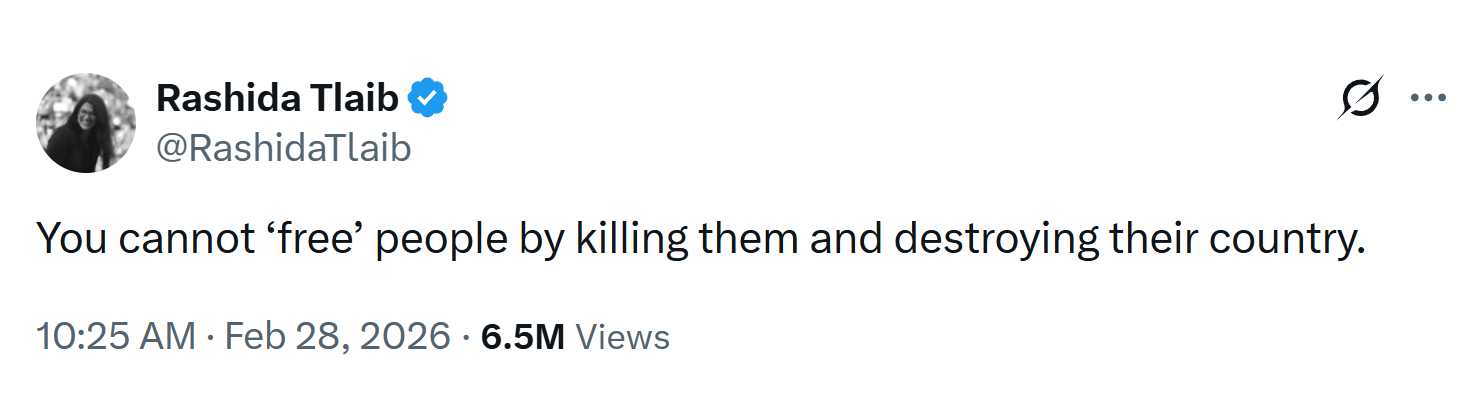Screen dimensions: 1483x403
Task: Open the Rashida Tlaib display name link
Action: (278, 98)
